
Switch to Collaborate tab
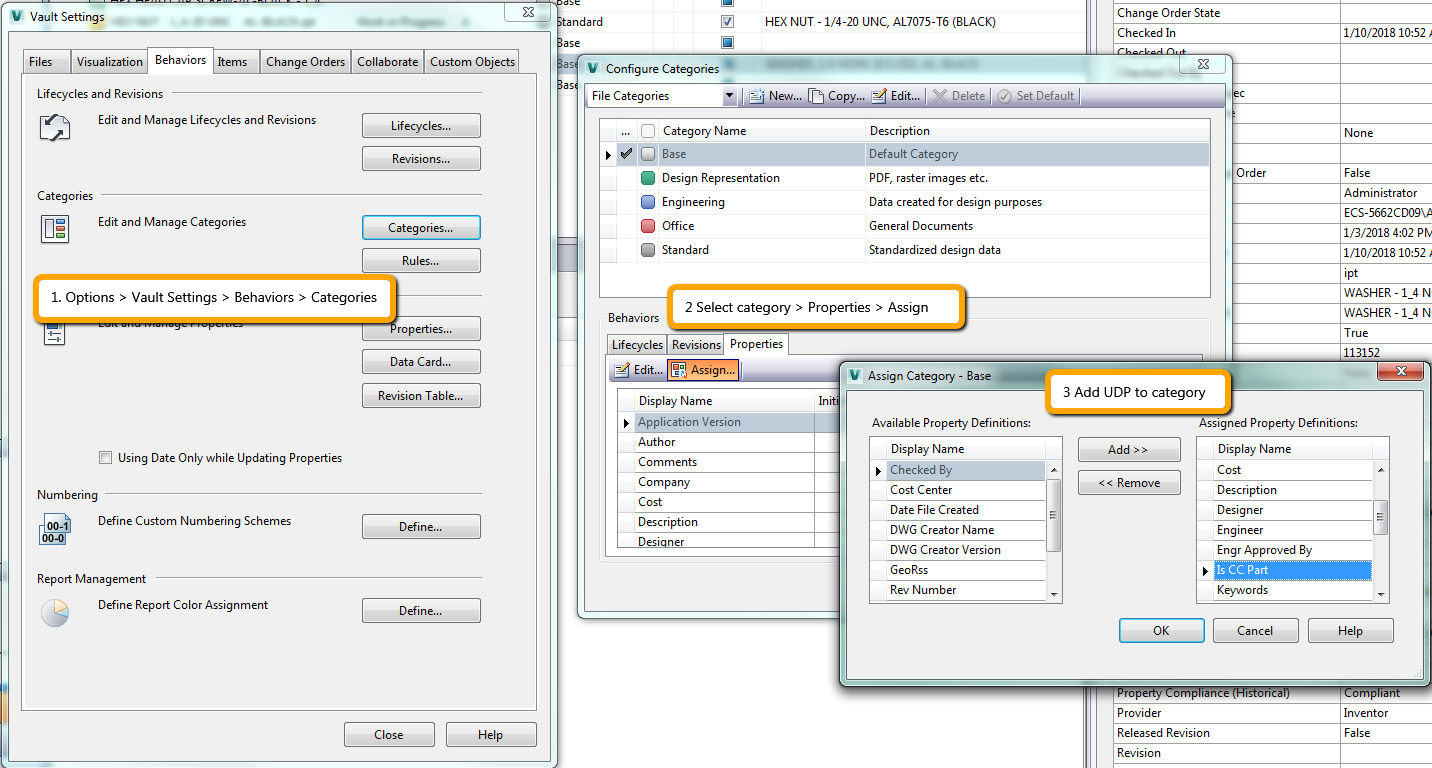pos(388,62)
